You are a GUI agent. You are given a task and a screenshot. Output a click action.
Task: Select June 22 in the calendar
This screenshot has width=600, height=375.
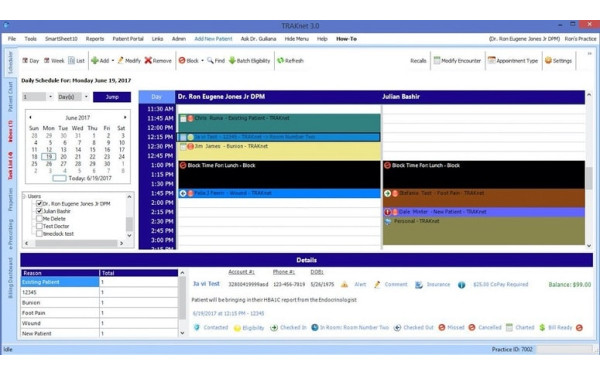[x=92, y=157]
